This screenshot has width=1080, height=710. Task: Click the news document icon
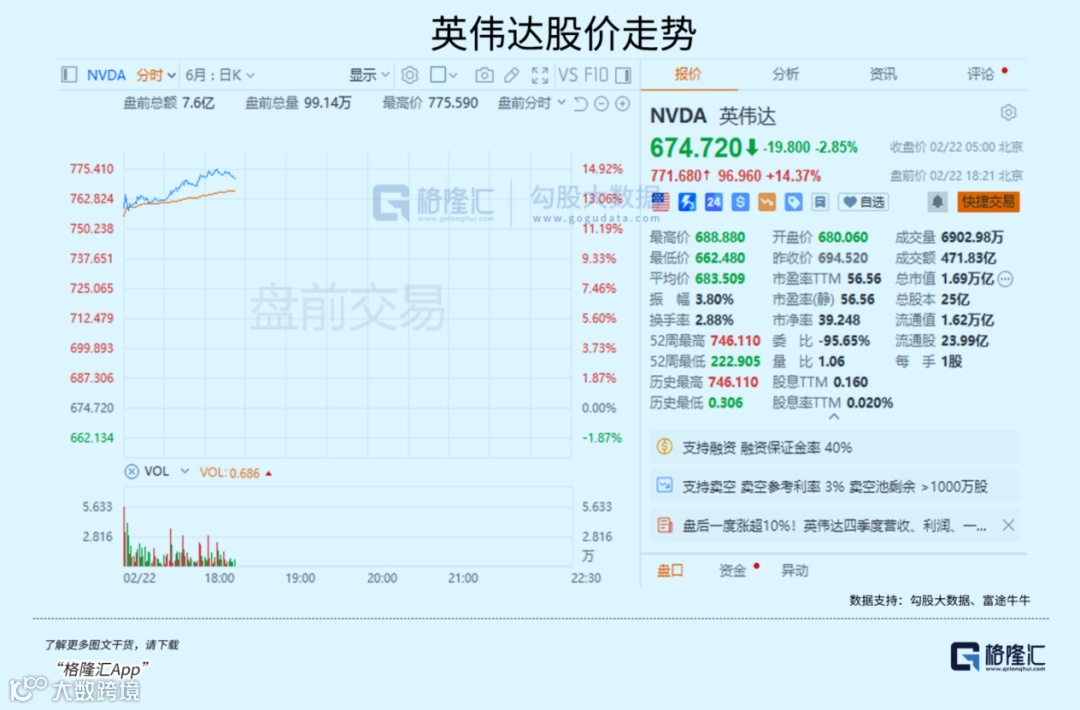pyautogui.click(x=664, y=525)
